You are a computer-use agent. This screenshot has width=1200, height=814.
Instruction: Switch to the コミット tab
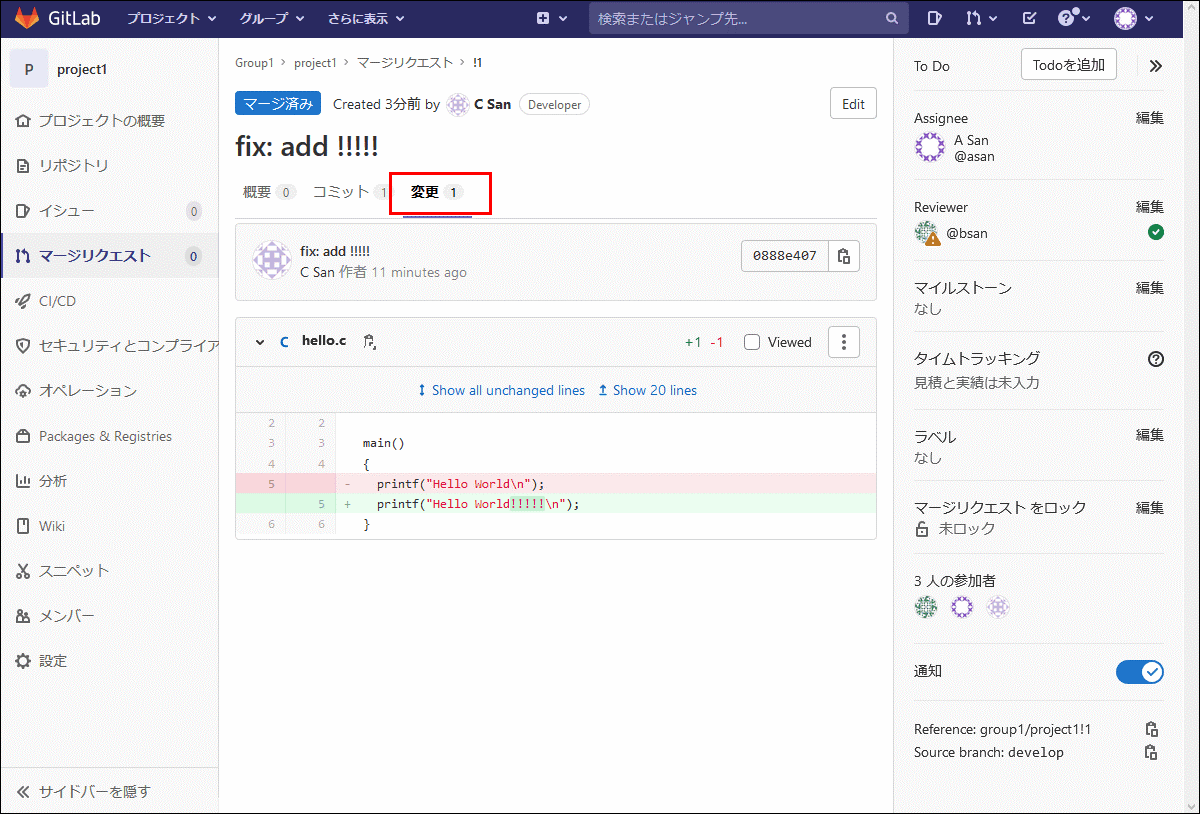tap(349, 192)
